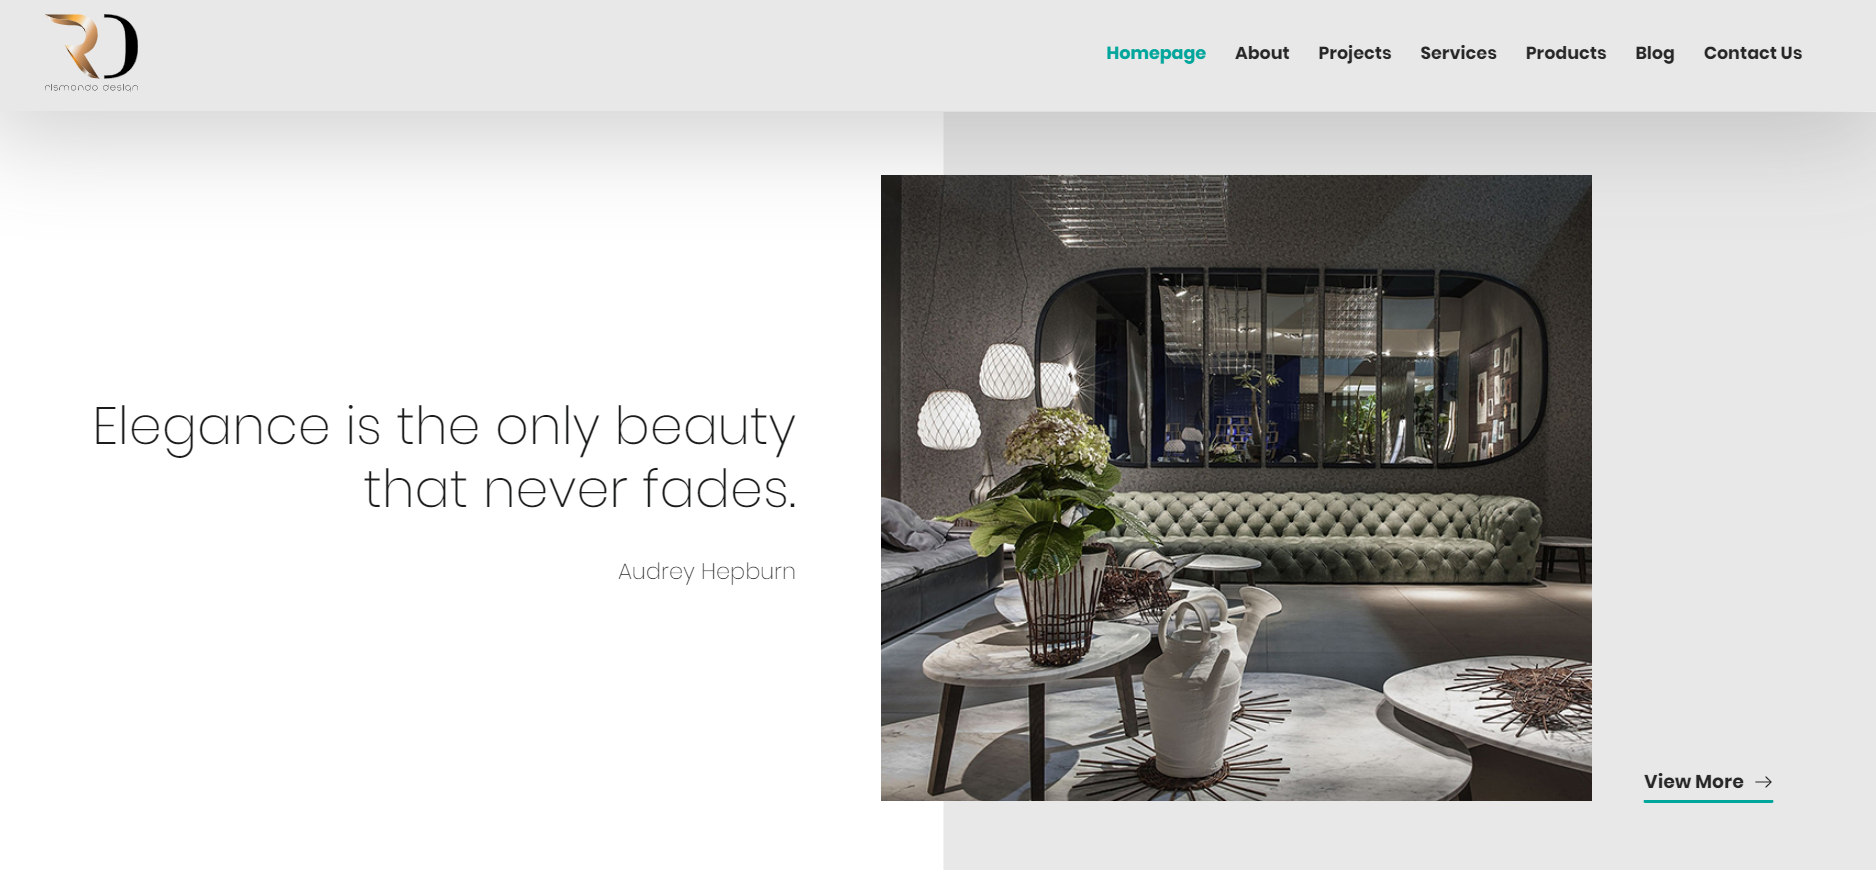This screenshot has width=1876, height=870.
Task: Click the oval mirror in the photo
Action: pos(1290,366)
